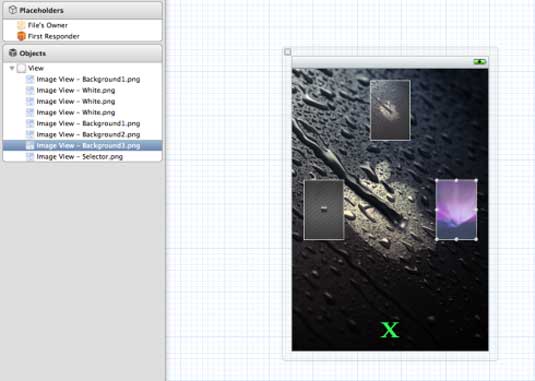Screen dimensions: 535x381
Task: Select the top center water-drop thumbnail
Action: click(x=390, y=110)
